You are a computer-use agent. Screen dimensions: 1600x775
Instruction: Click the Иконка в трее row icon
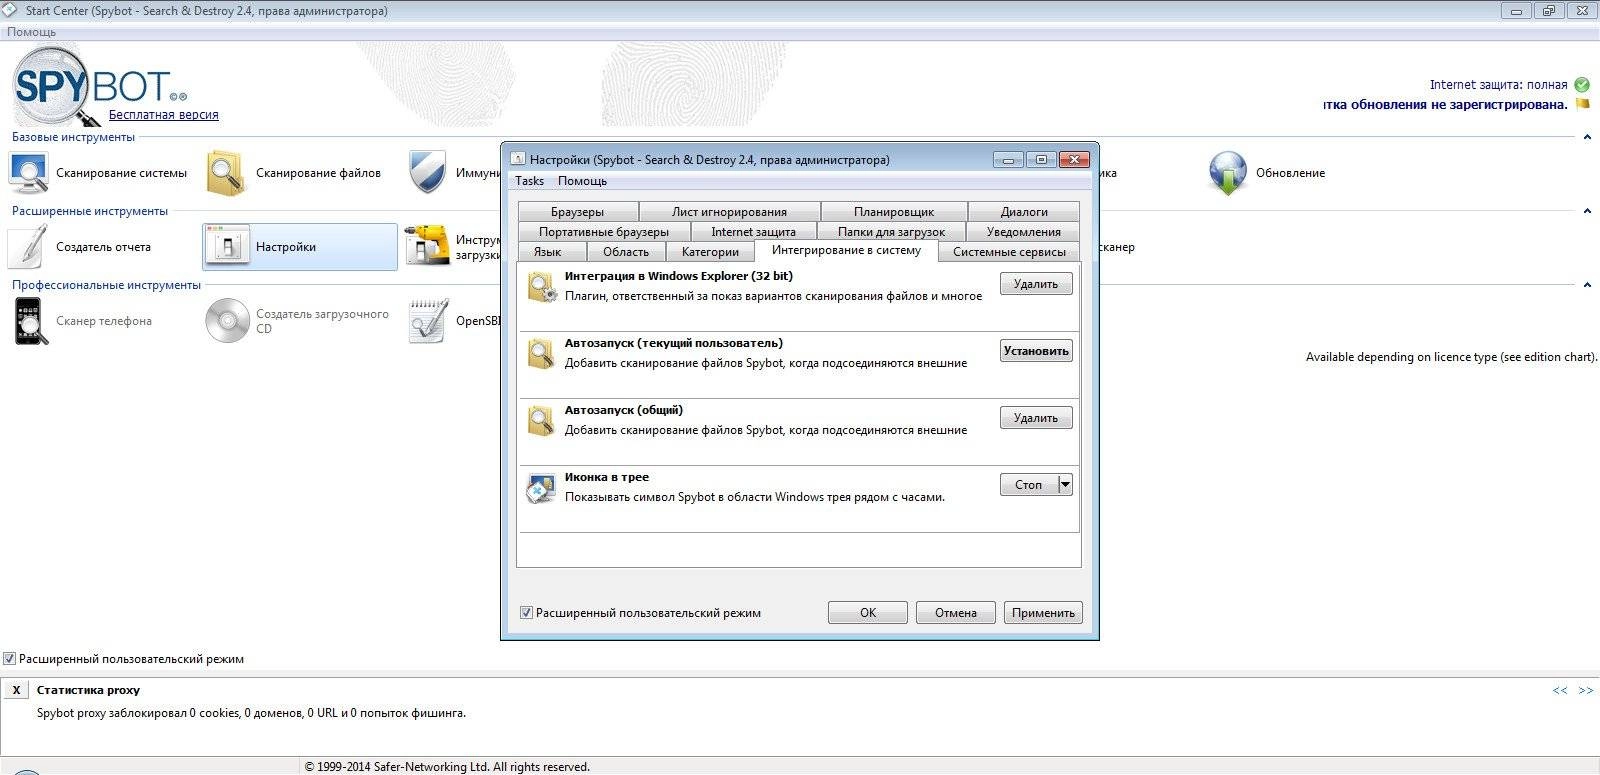click(x=542, y=488)
